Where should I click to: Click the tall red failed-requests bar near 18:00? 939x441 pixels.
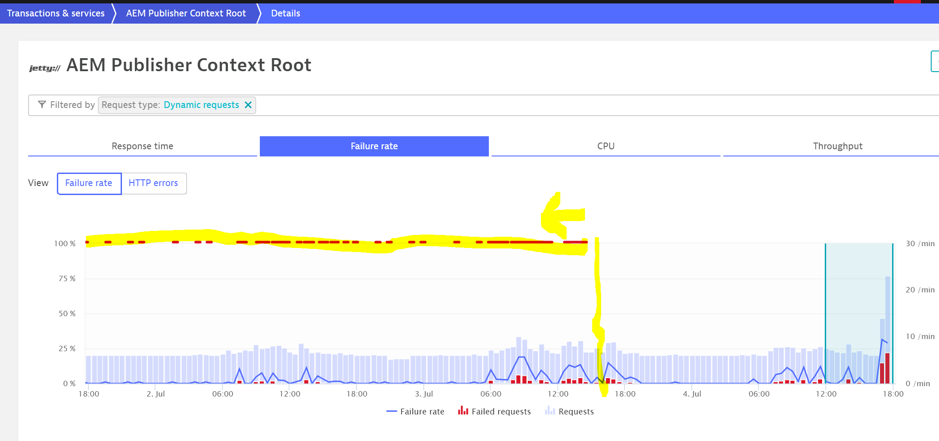point(887,368)
